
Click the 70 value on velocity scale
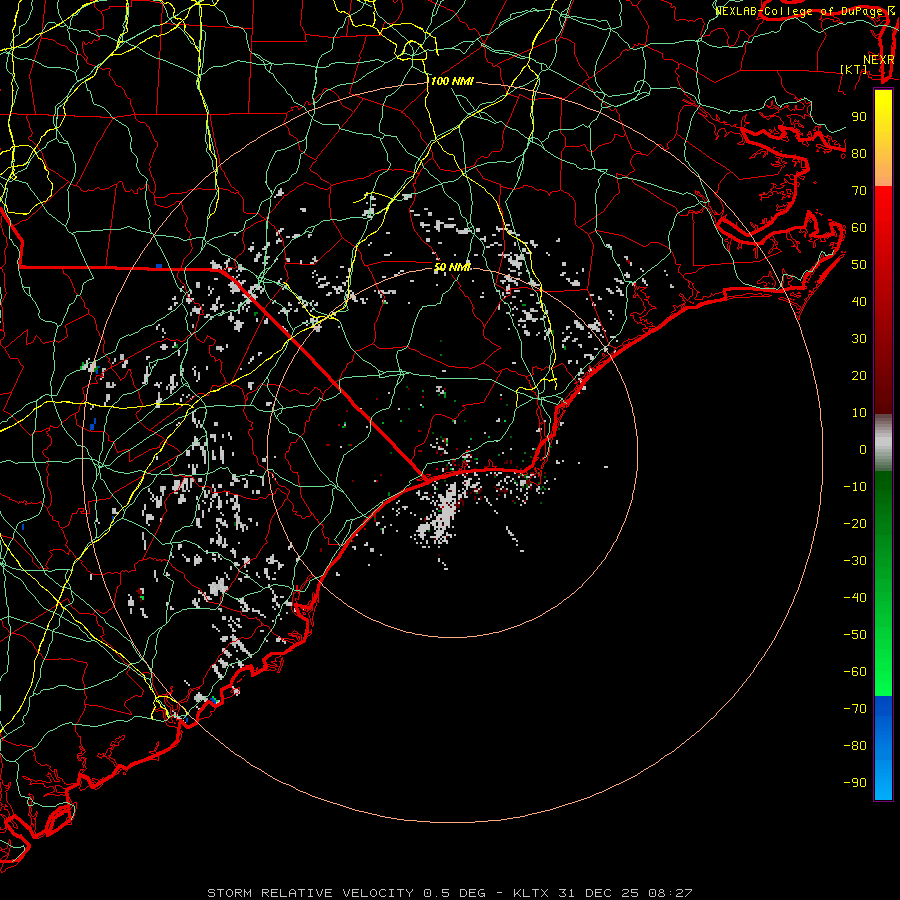point(859,191)
